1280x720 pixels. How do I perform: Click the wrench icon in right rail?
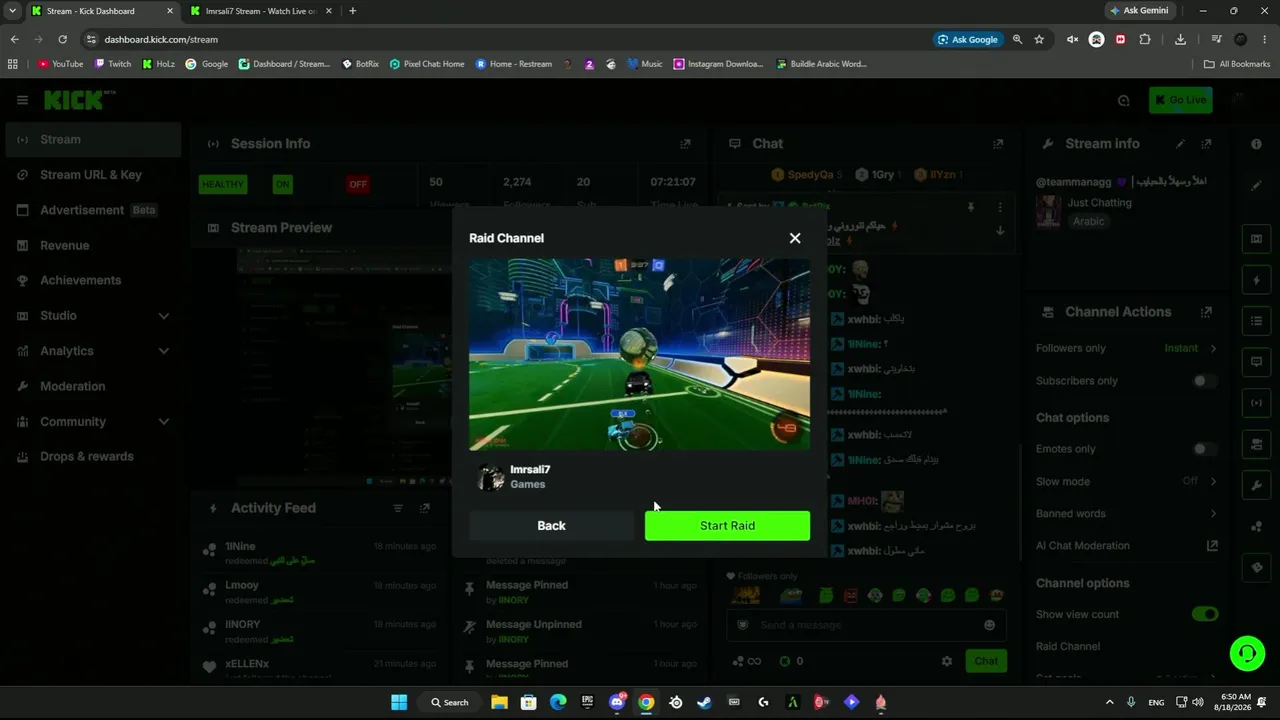tap(1257, 486)
